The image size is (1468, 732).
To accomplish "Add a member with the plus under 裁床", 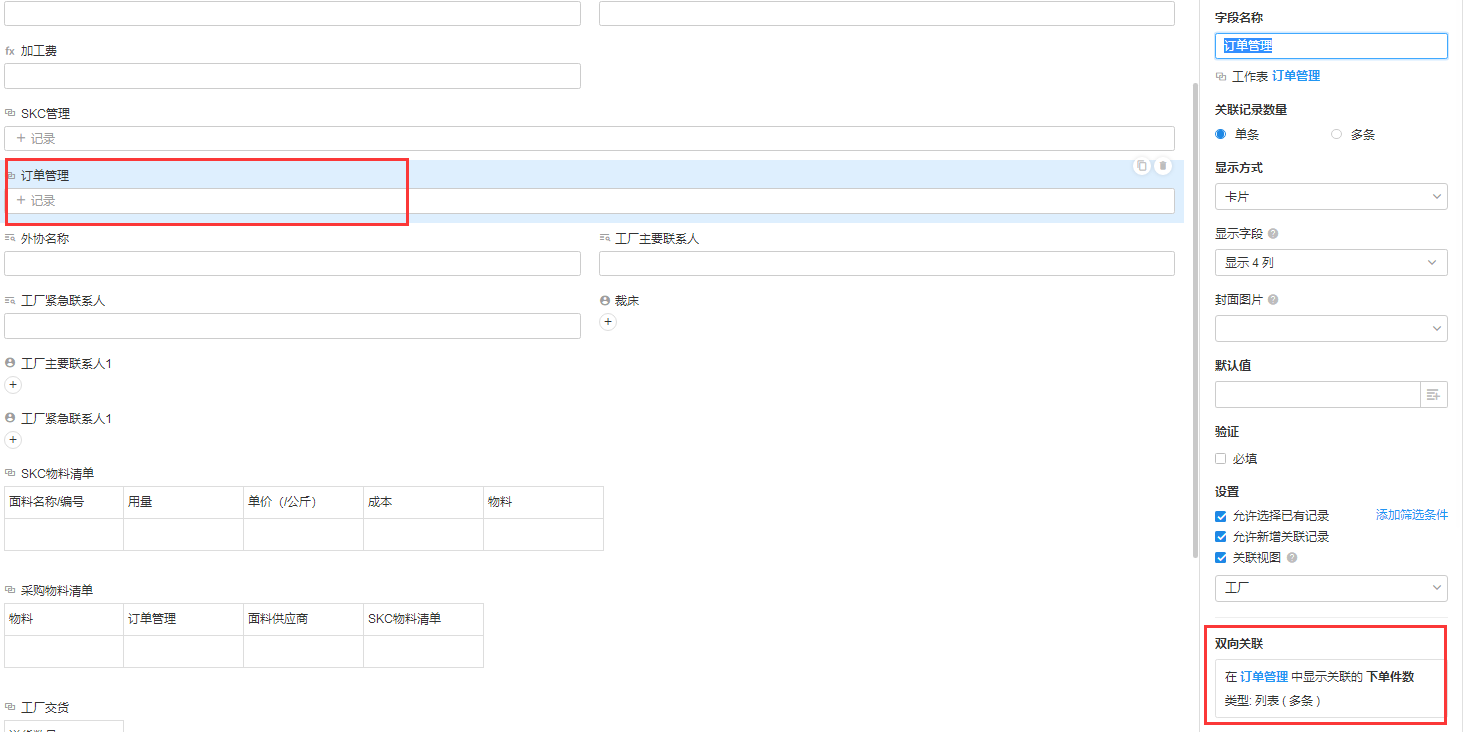I will pos(608,322).
